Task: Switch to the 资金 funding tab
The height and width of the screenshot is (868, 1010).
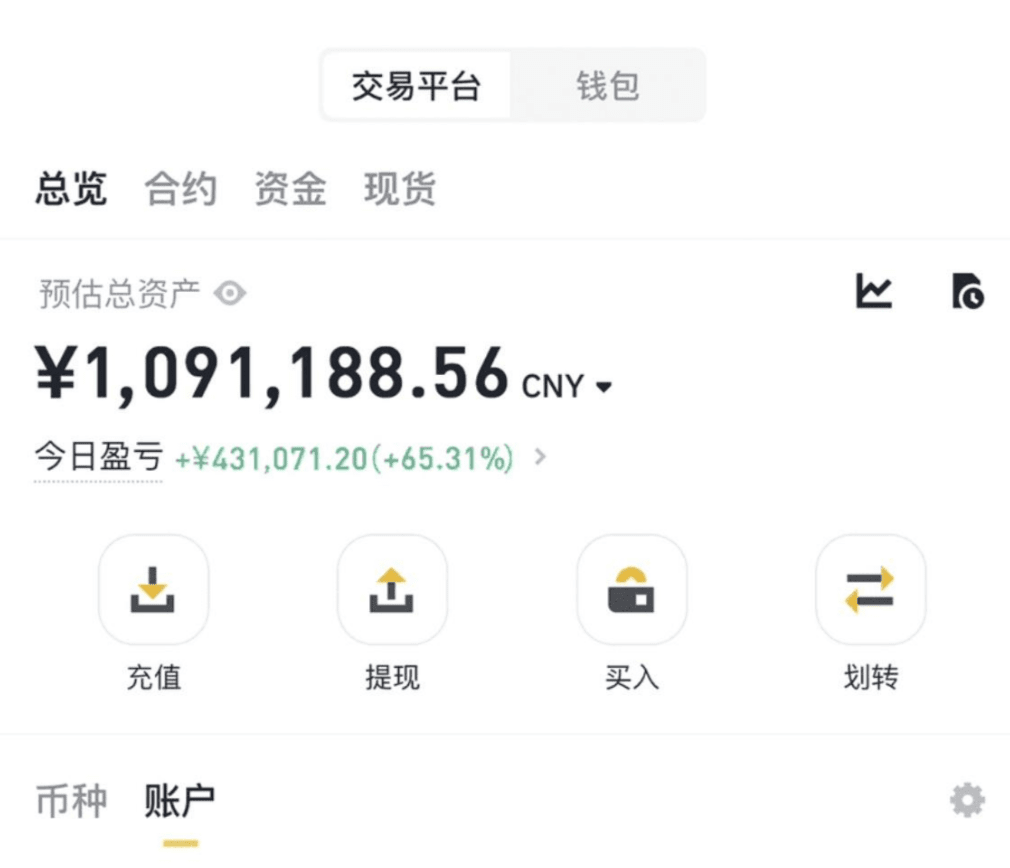Action: pyautogui.click(x=291, y=189)
